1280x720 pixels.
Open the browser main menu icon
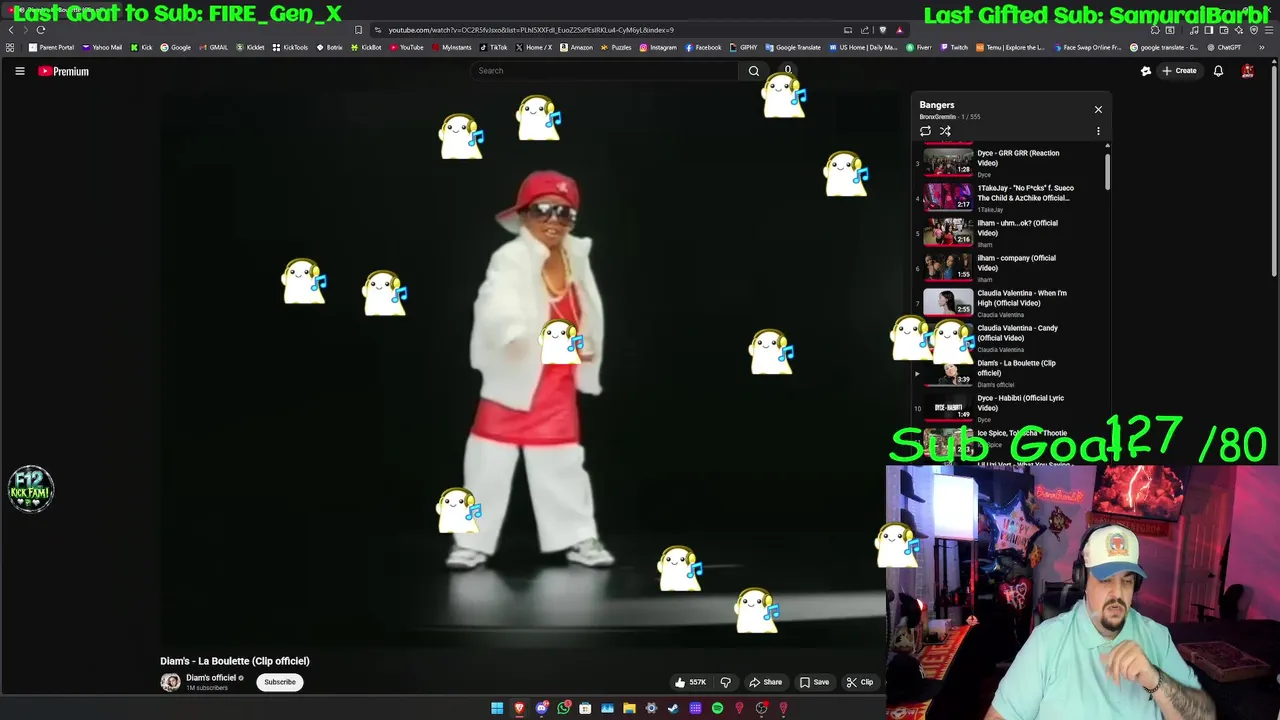click(x=1268, y=30)
